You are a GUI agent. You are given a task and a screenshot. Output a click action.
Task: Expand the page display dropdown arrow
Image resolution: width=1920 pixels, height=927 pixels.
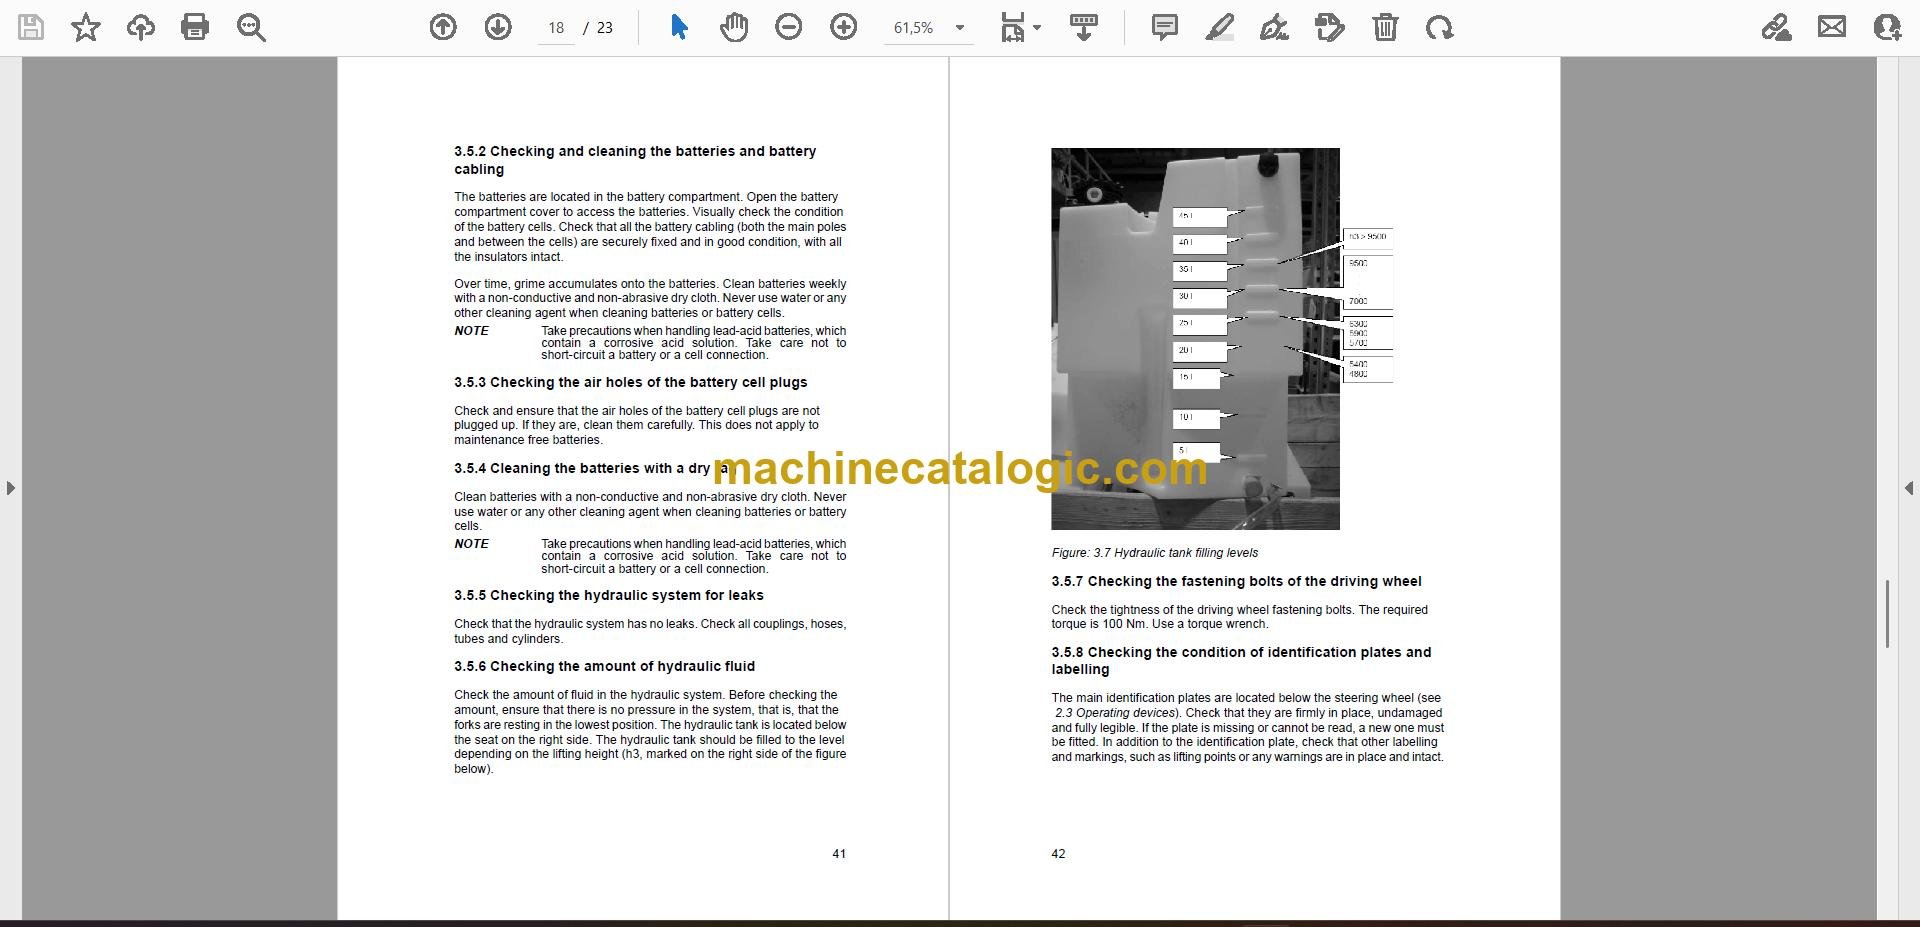click(1037, 28)
